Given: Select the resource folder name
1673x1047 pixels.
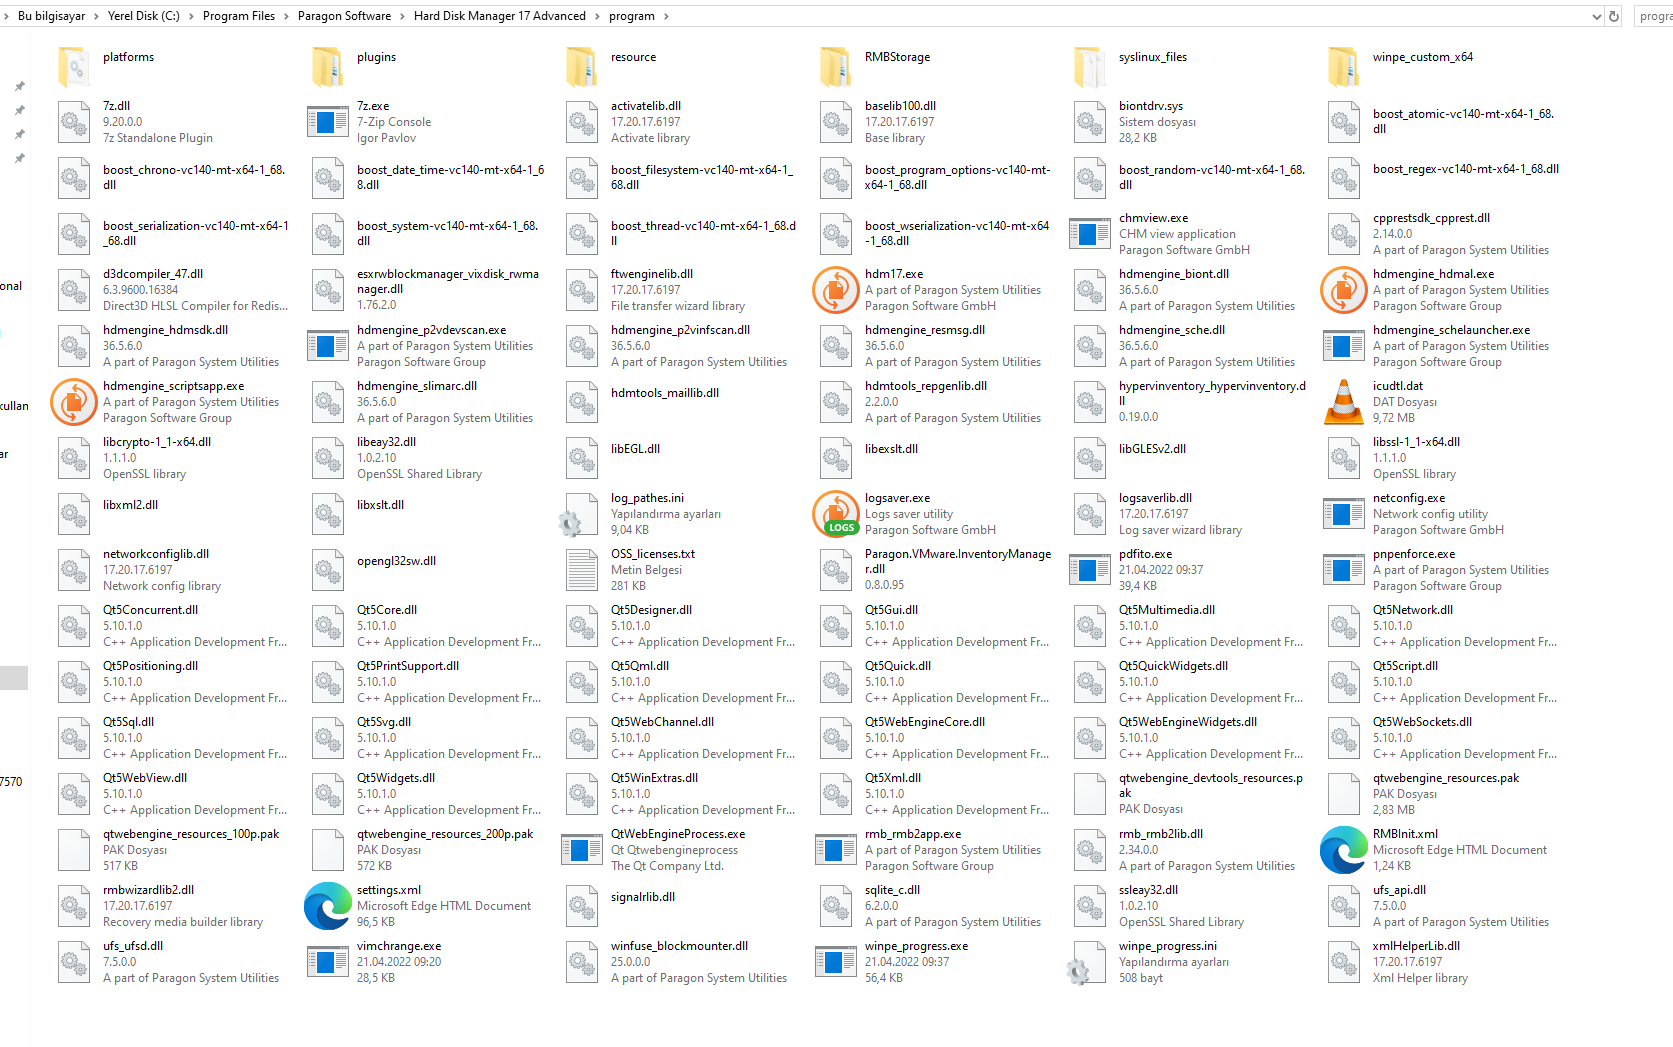Looking at the screenshot, I should point(634,57).
